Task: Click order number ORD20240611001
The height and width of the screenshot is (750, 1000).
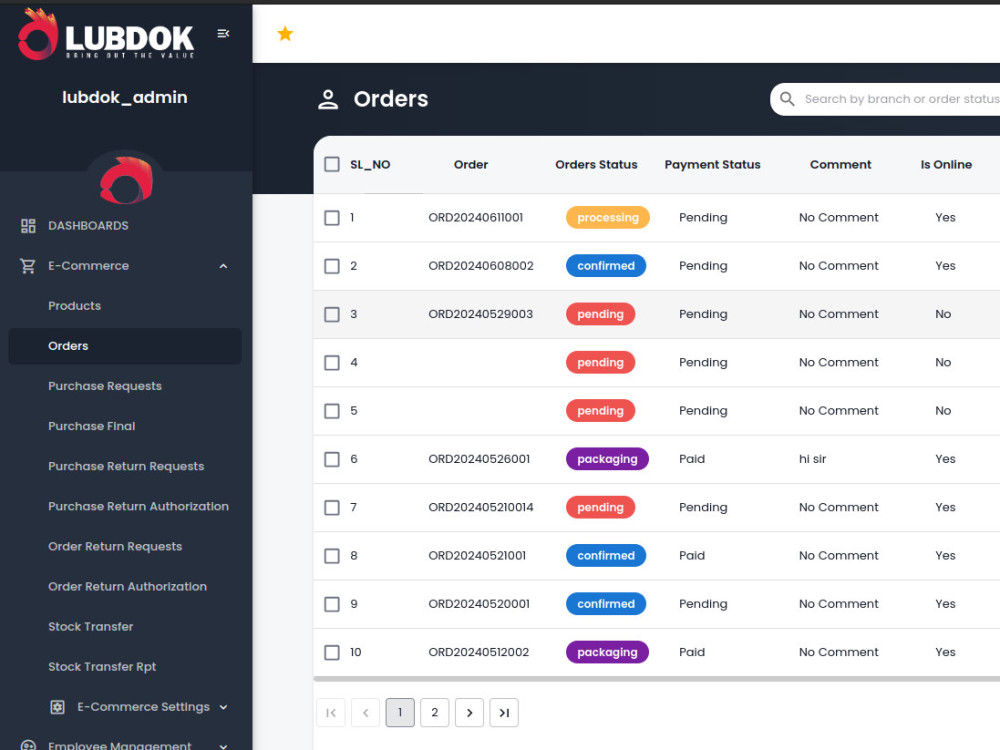Action: point(476,217)
